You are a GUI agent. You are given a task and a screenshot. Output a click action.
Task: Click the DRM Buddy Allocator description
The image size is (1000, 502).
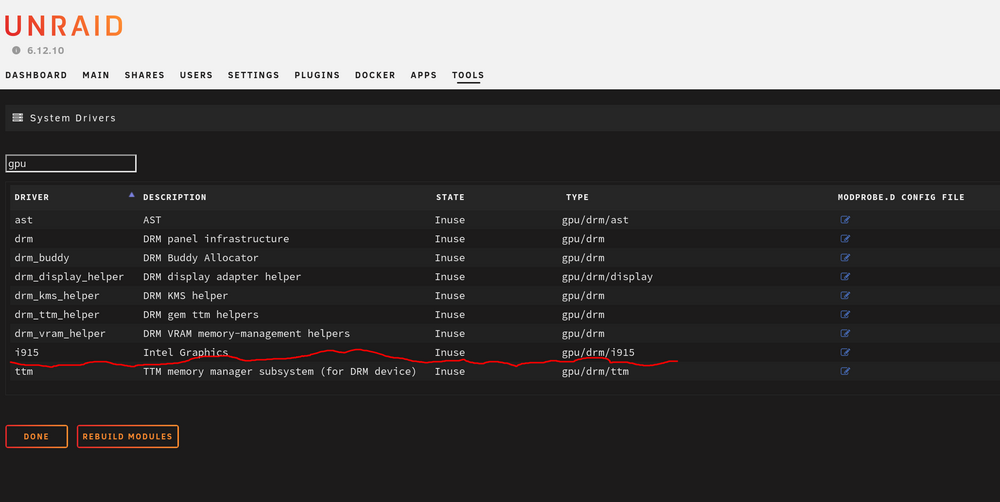coord(201,258)
